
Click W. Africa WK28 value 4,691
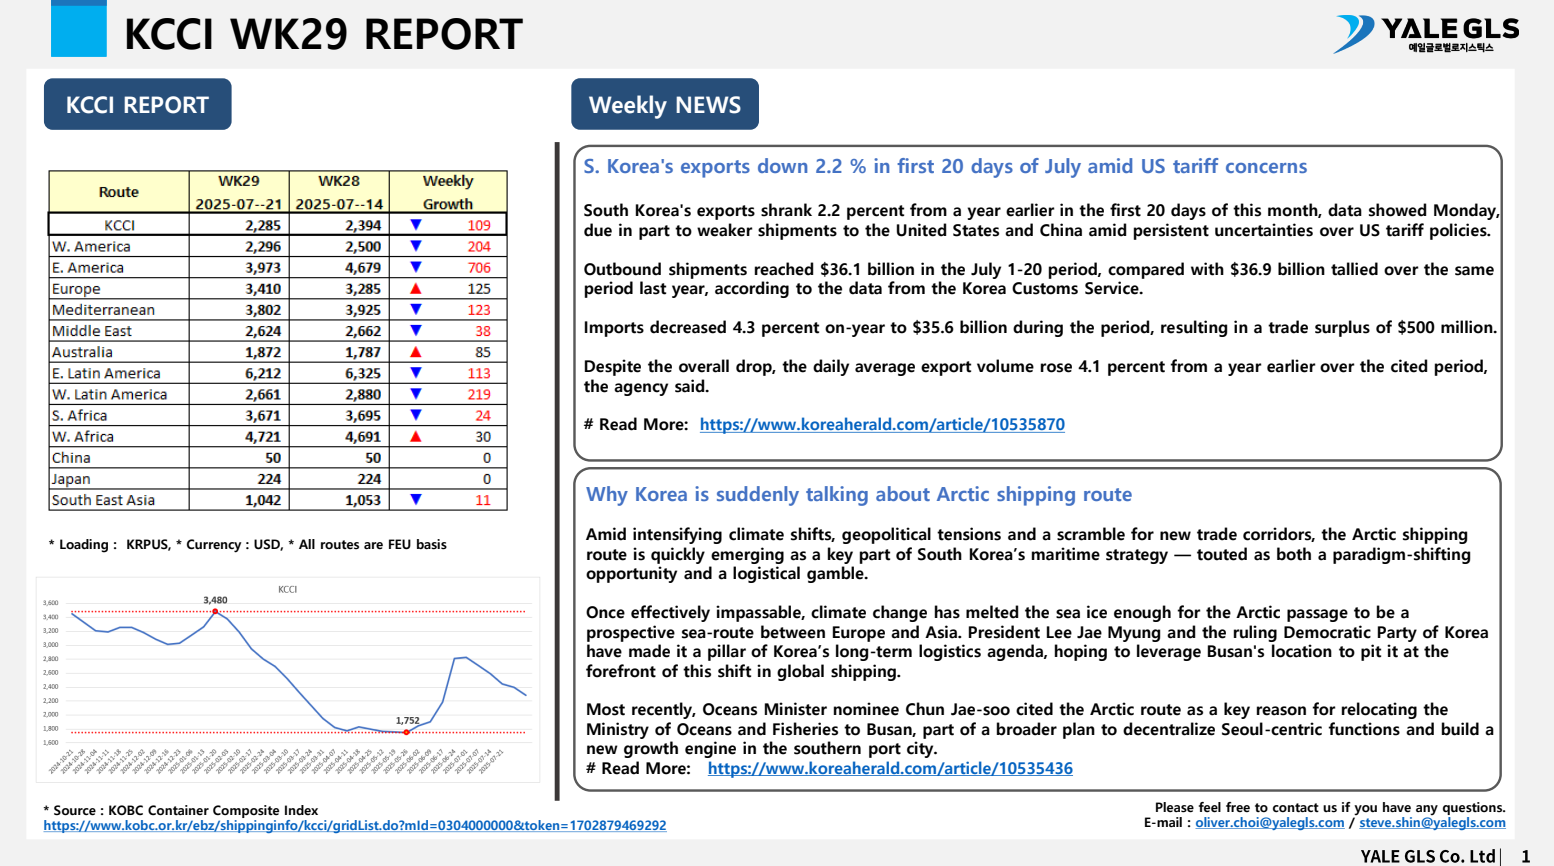363,437
